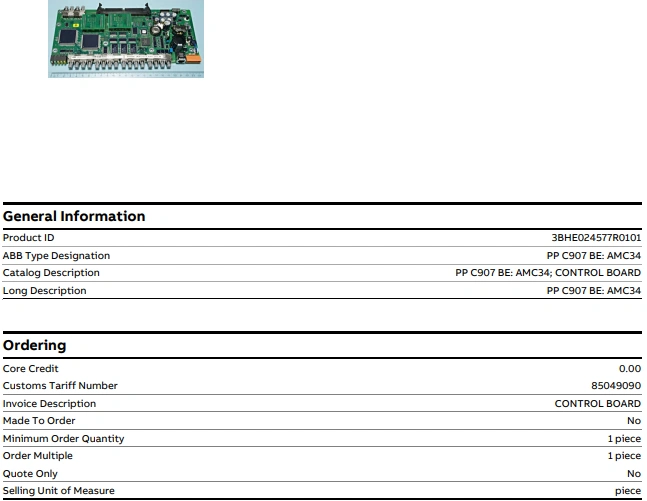Select the Long Description label
This screenshot has width=647, height=501.
tap(44, 291)
